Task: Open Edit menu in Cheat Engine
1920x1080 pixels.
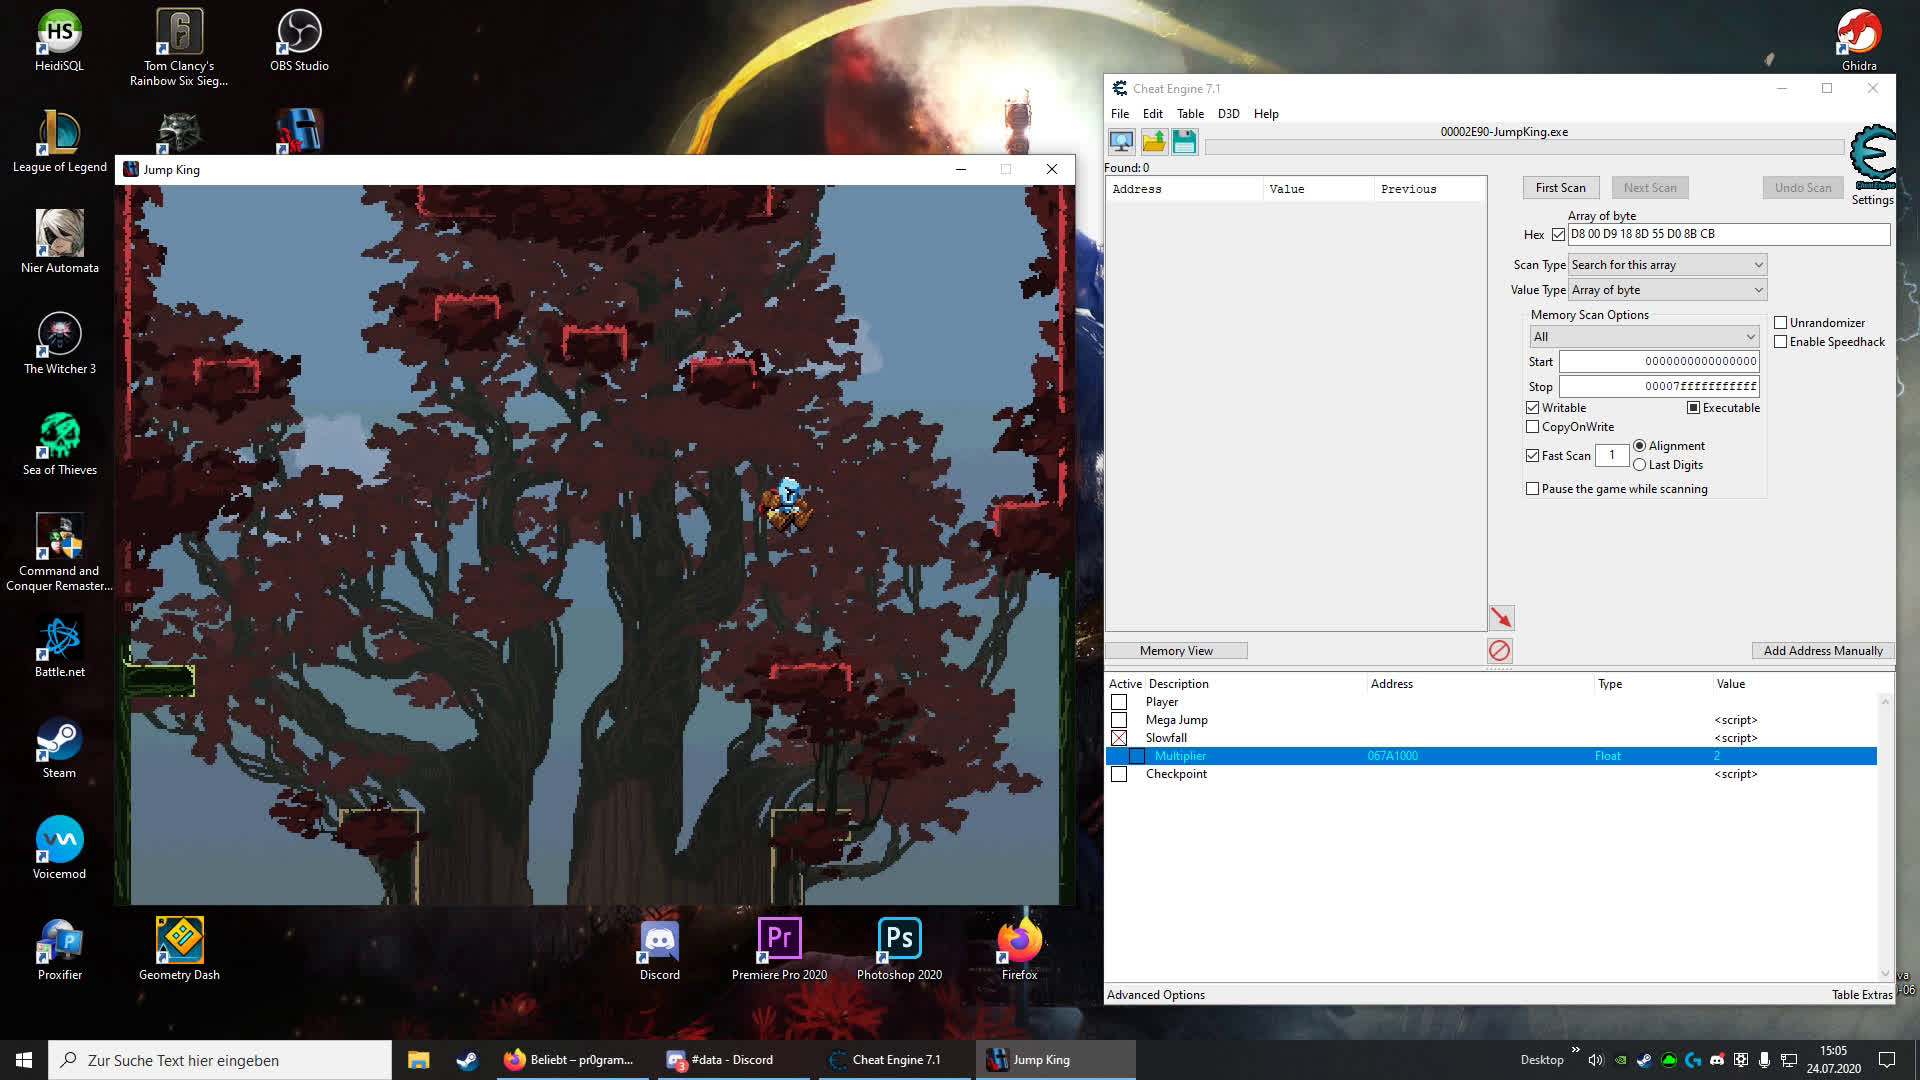Action: [x=1152, y=114]
